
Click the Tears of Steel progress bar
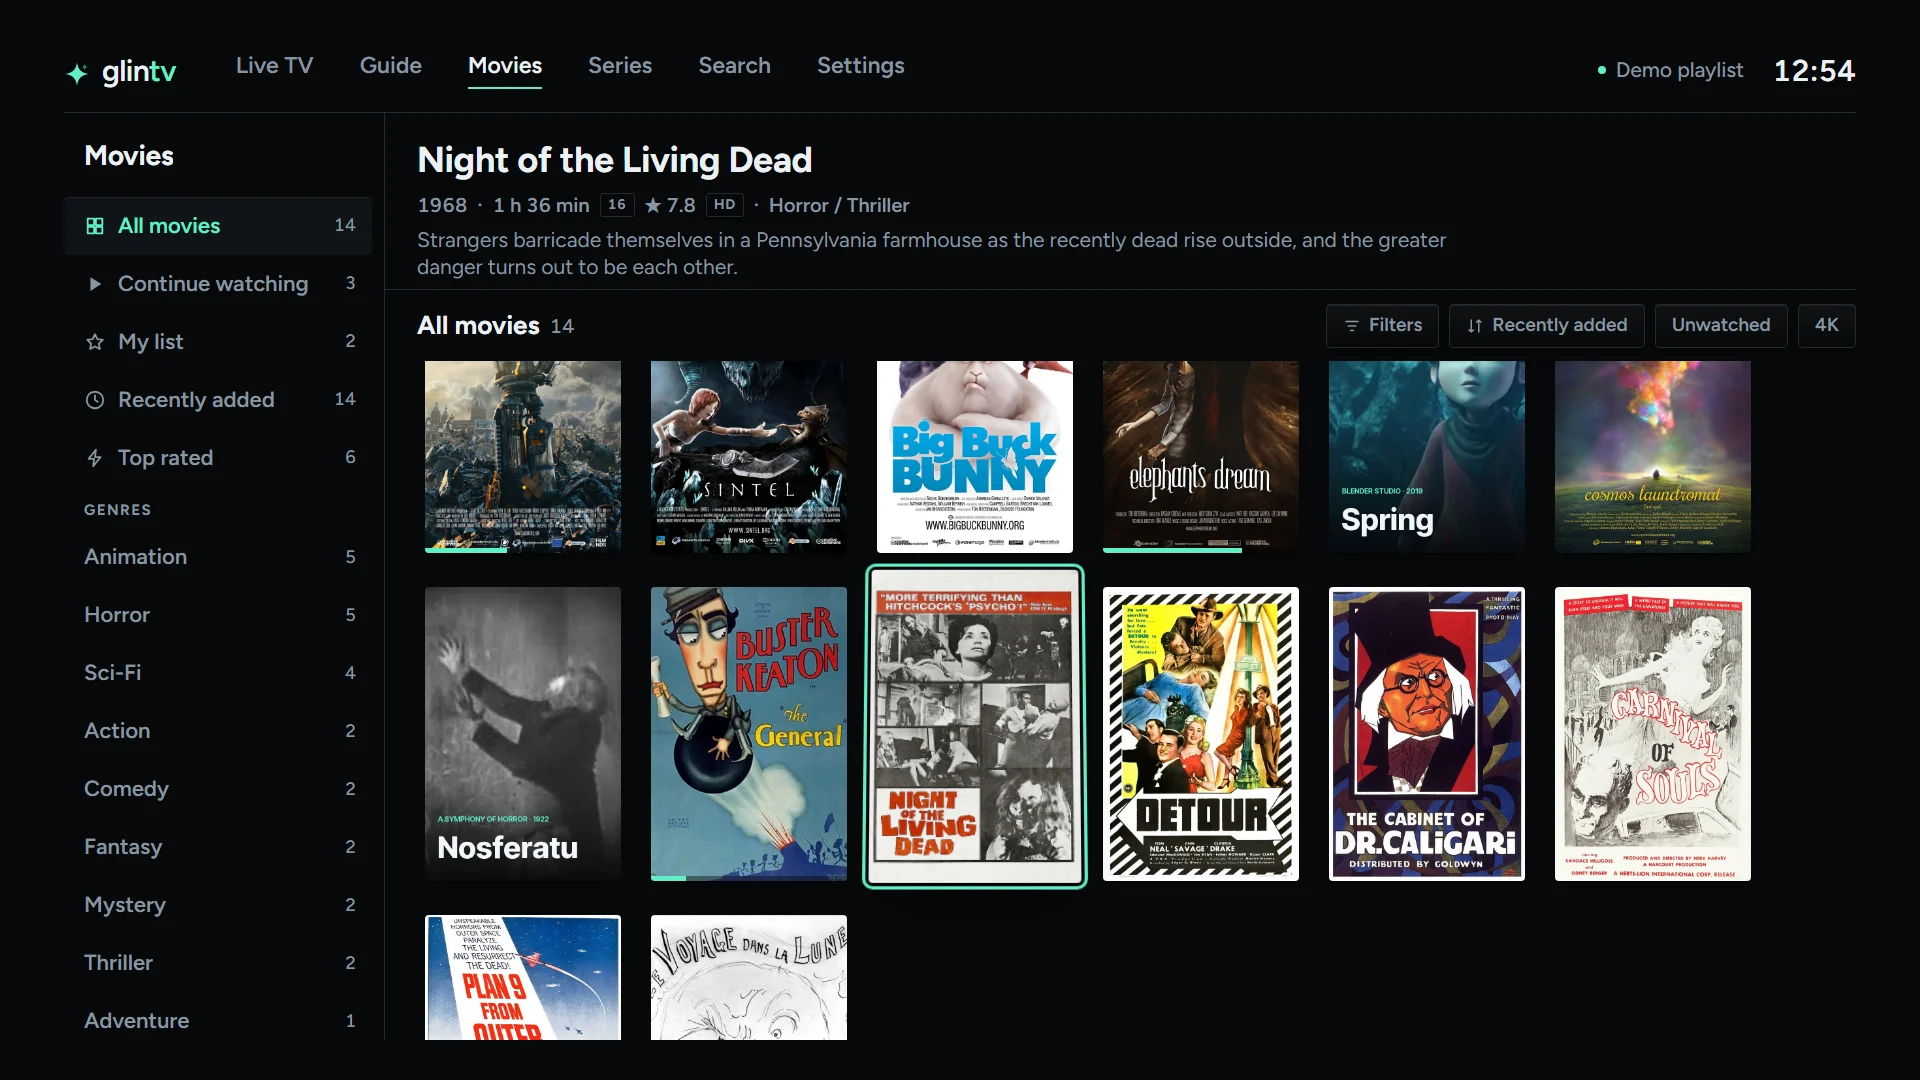point(523,550)
